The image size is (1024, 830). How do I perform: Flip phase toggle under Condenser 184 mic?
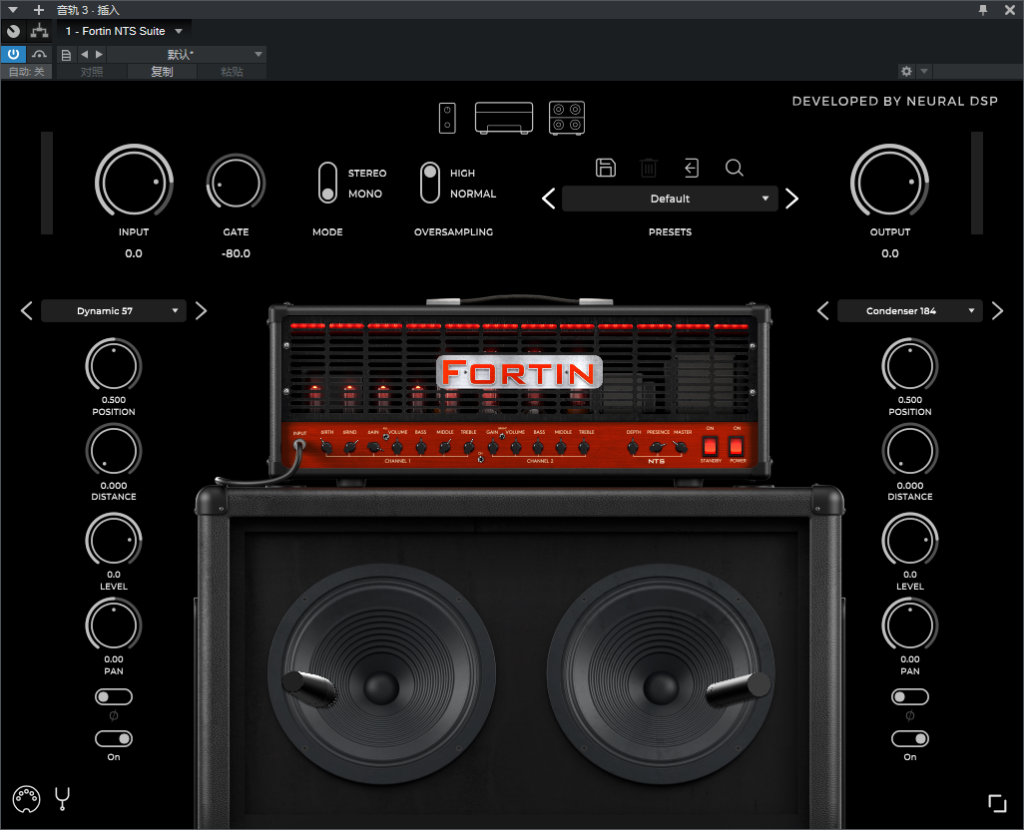point(910,697)
